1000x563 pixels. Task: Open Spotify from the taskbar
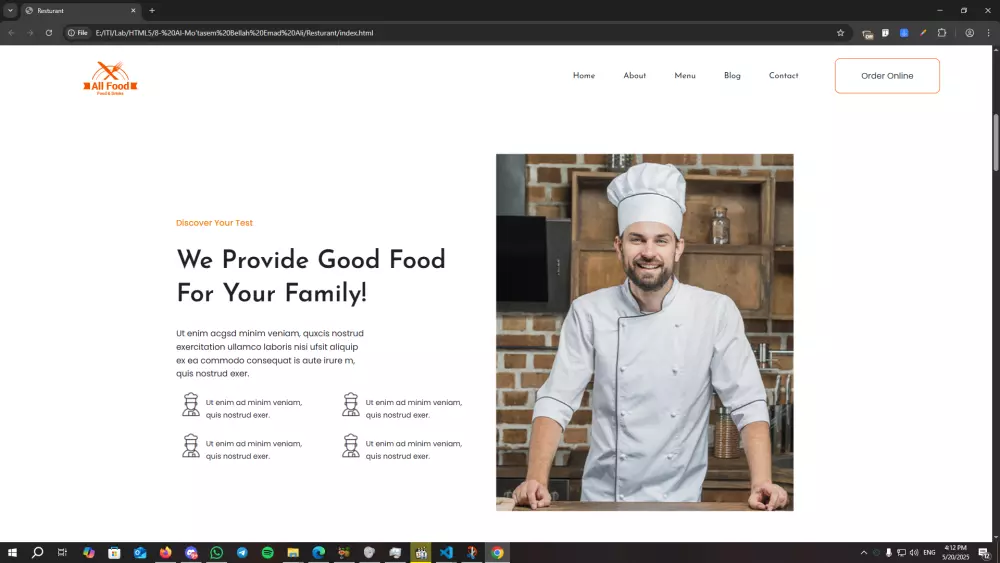267,553
